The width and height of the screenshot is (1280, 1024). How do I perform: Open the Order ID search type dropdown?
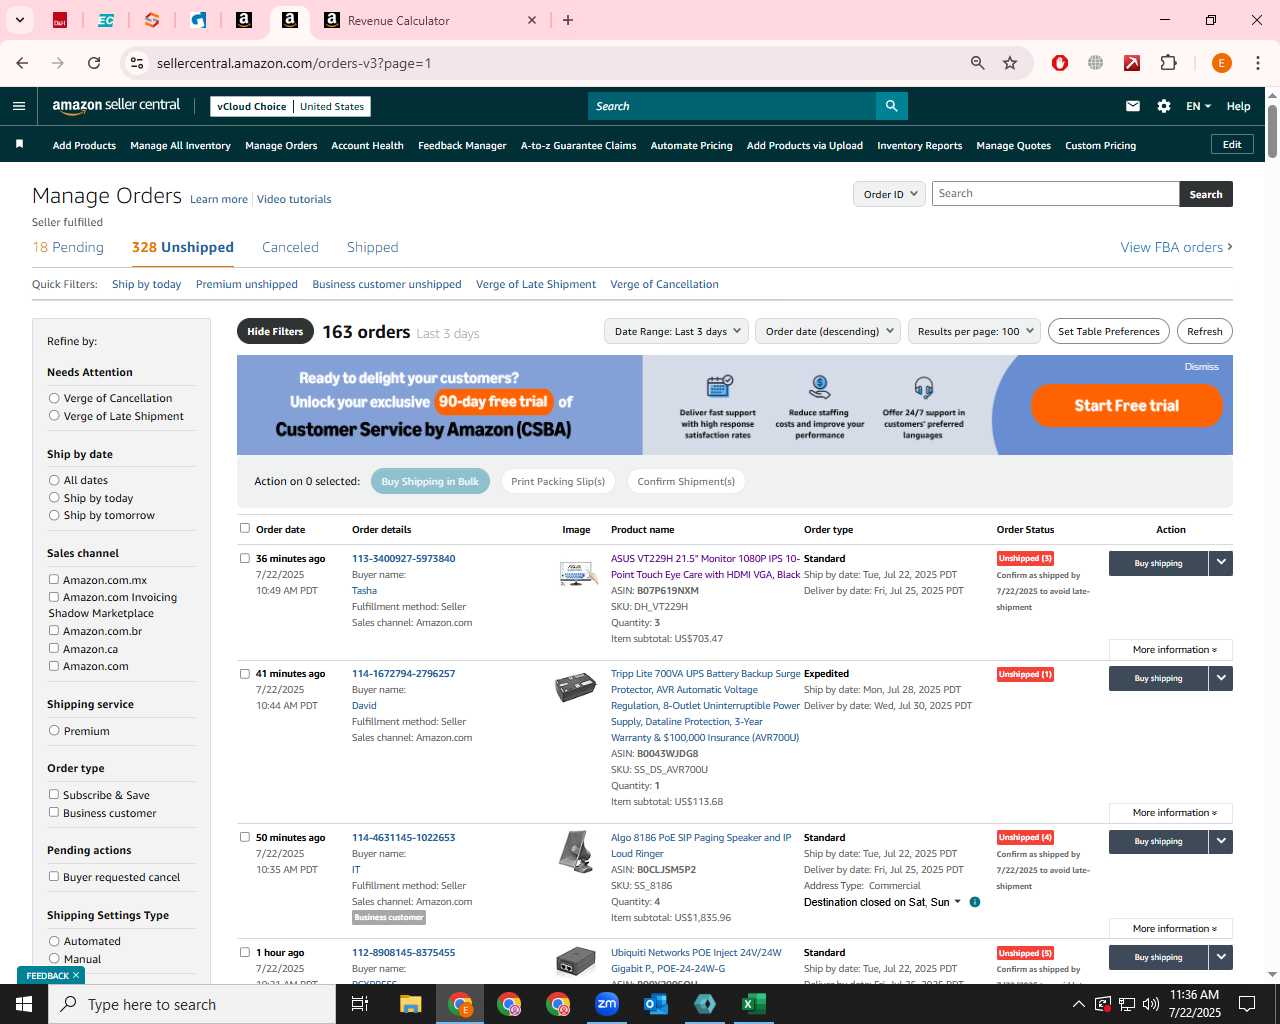click(889, 194)
